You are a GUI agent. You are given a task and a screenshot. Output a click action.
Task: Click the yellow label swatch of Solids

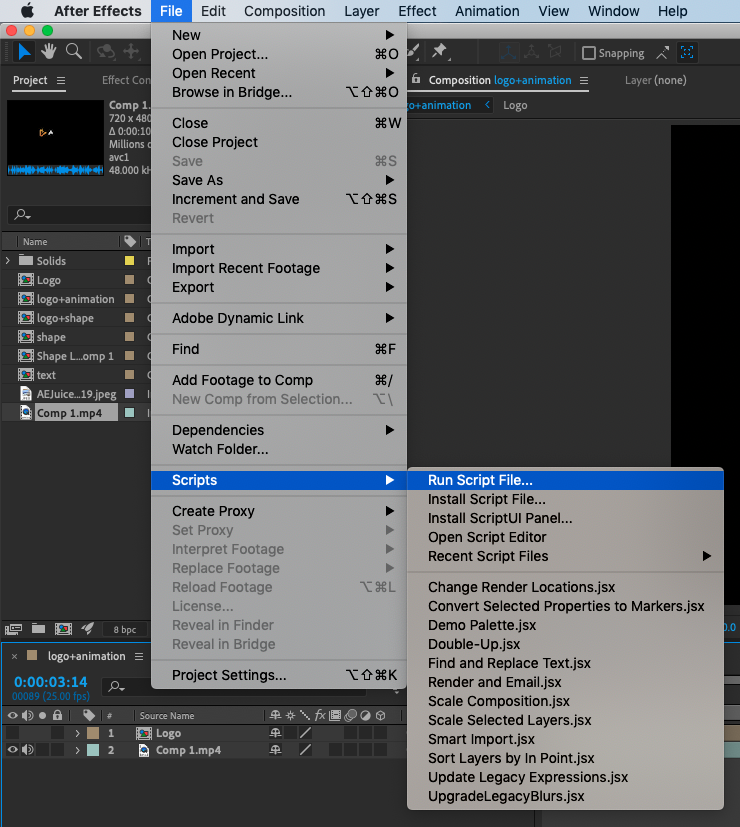click(129, 261)
